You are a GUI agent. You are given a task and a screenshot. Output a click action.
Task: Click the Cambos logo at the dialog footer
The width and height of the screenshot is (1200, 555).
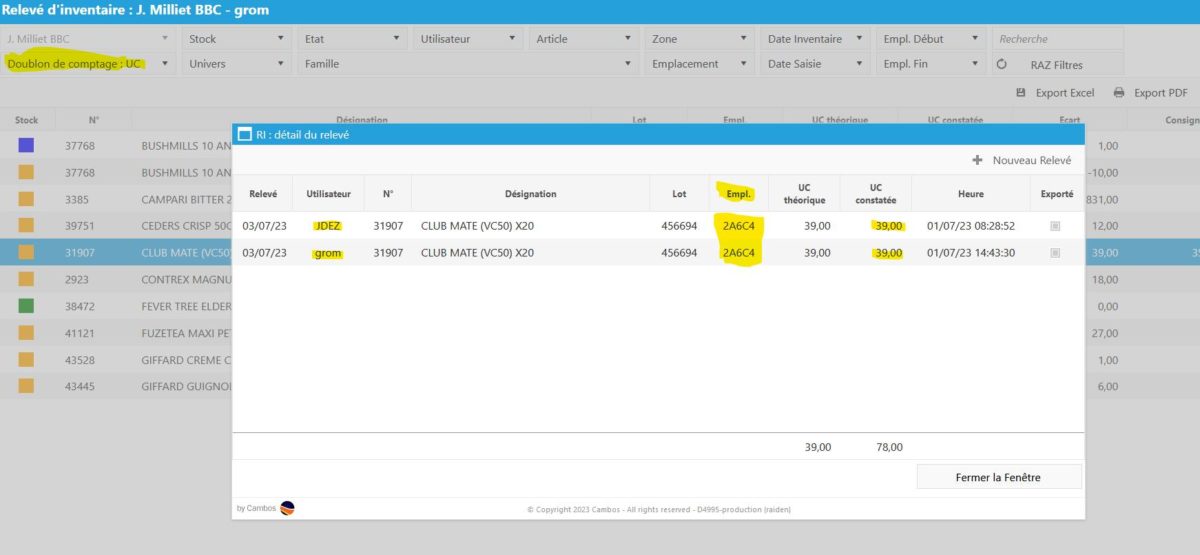tap(287, 508)
